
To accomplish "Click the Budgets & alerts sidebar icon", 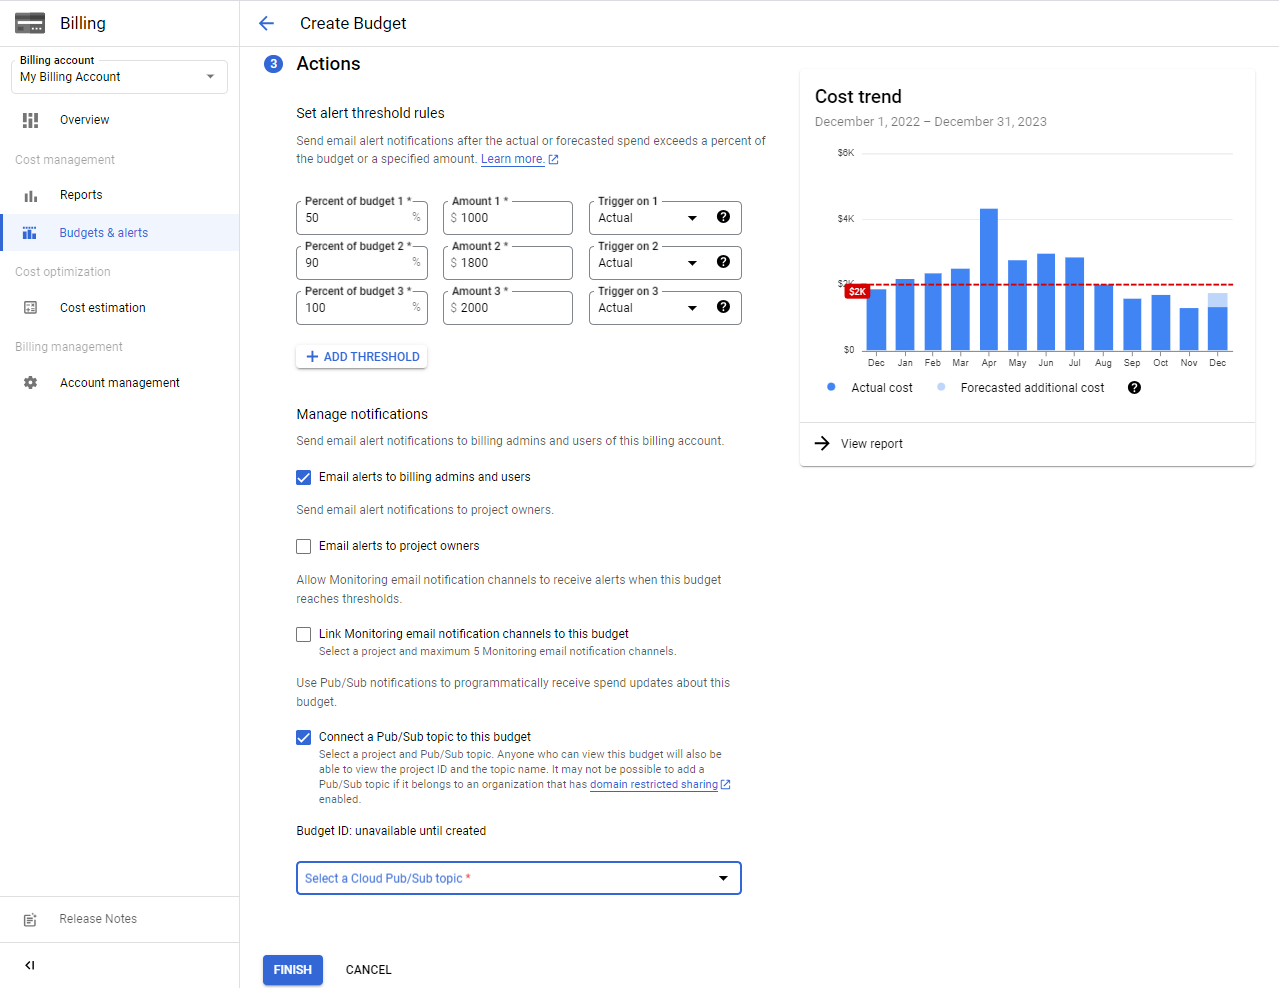I will coord(30,233).
